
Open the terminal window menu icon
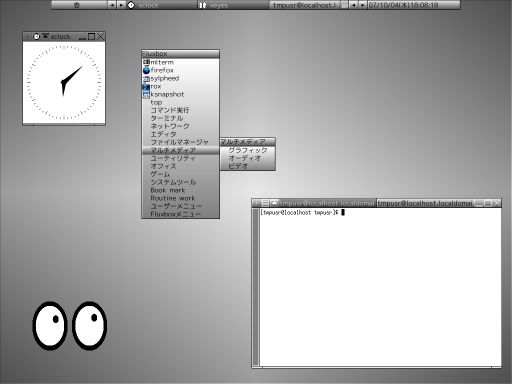coord(265,203)
